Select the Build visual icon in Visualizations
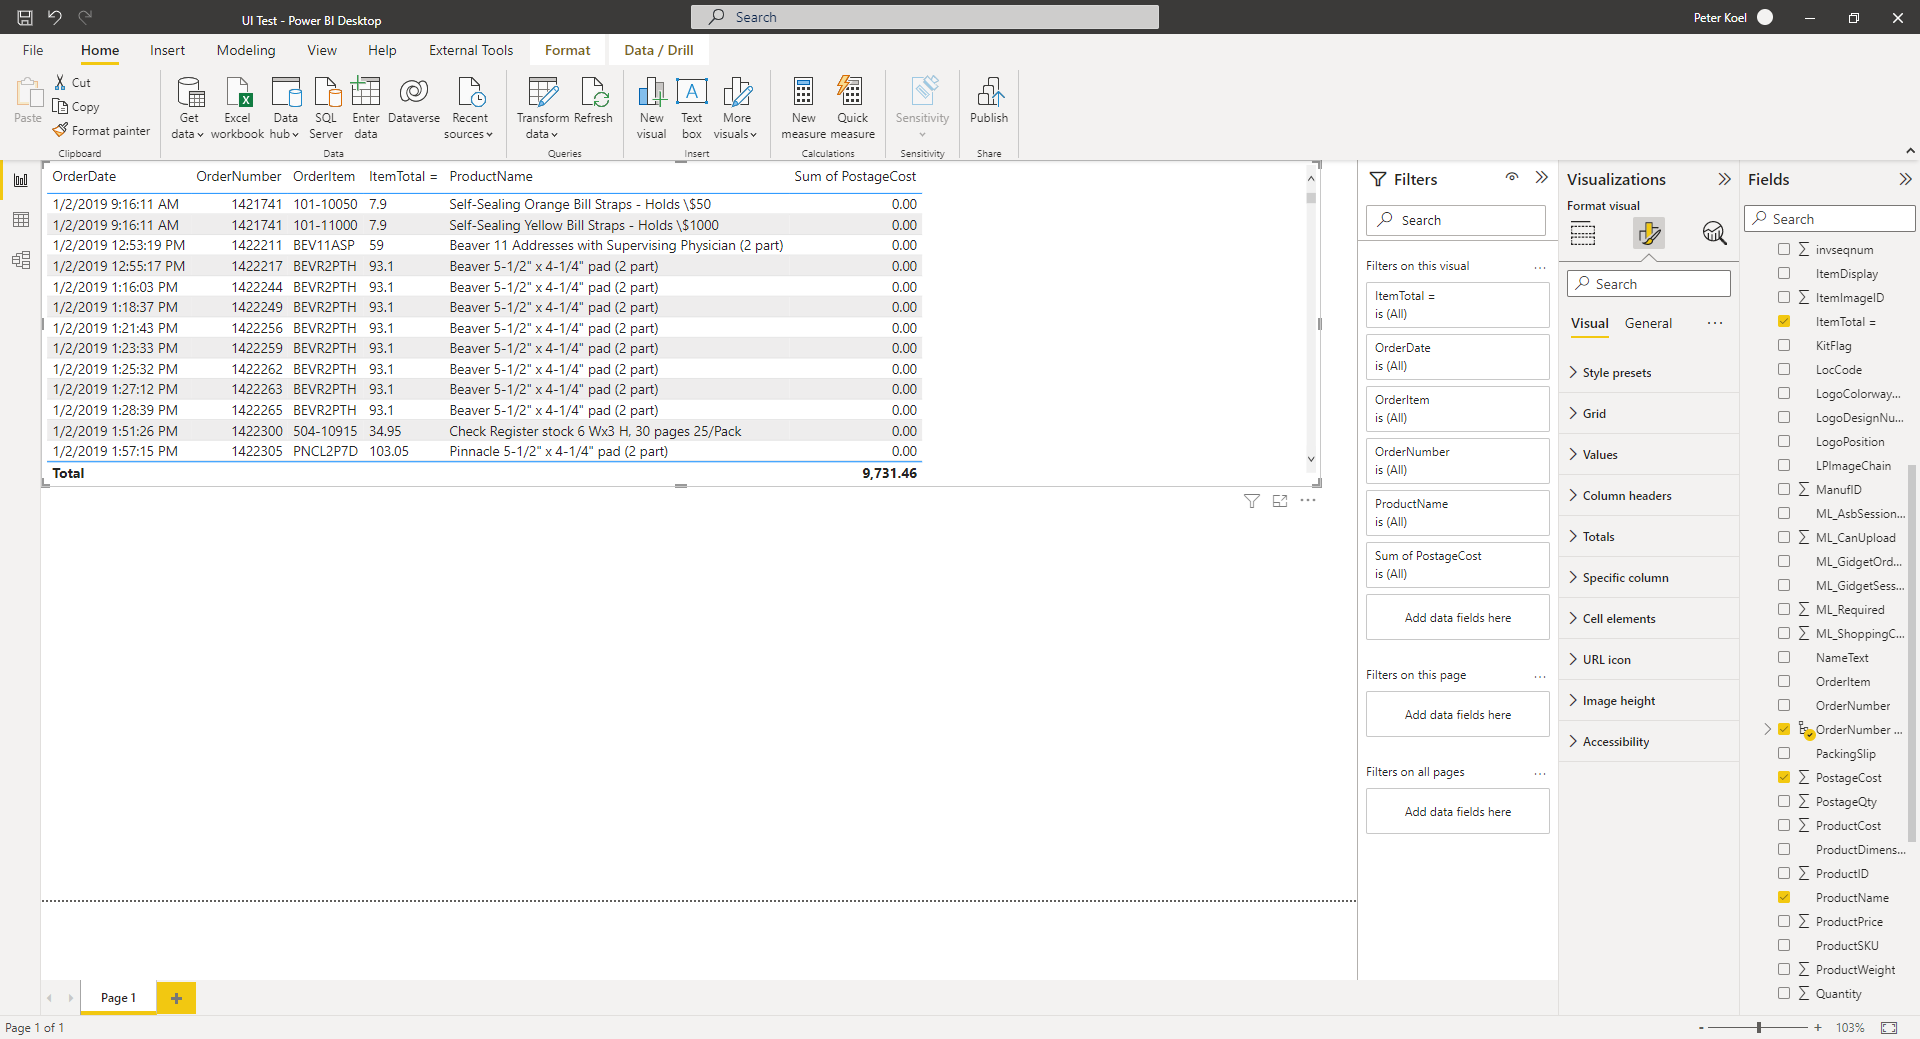1920x1039 pixels. tap(1583, 234)
